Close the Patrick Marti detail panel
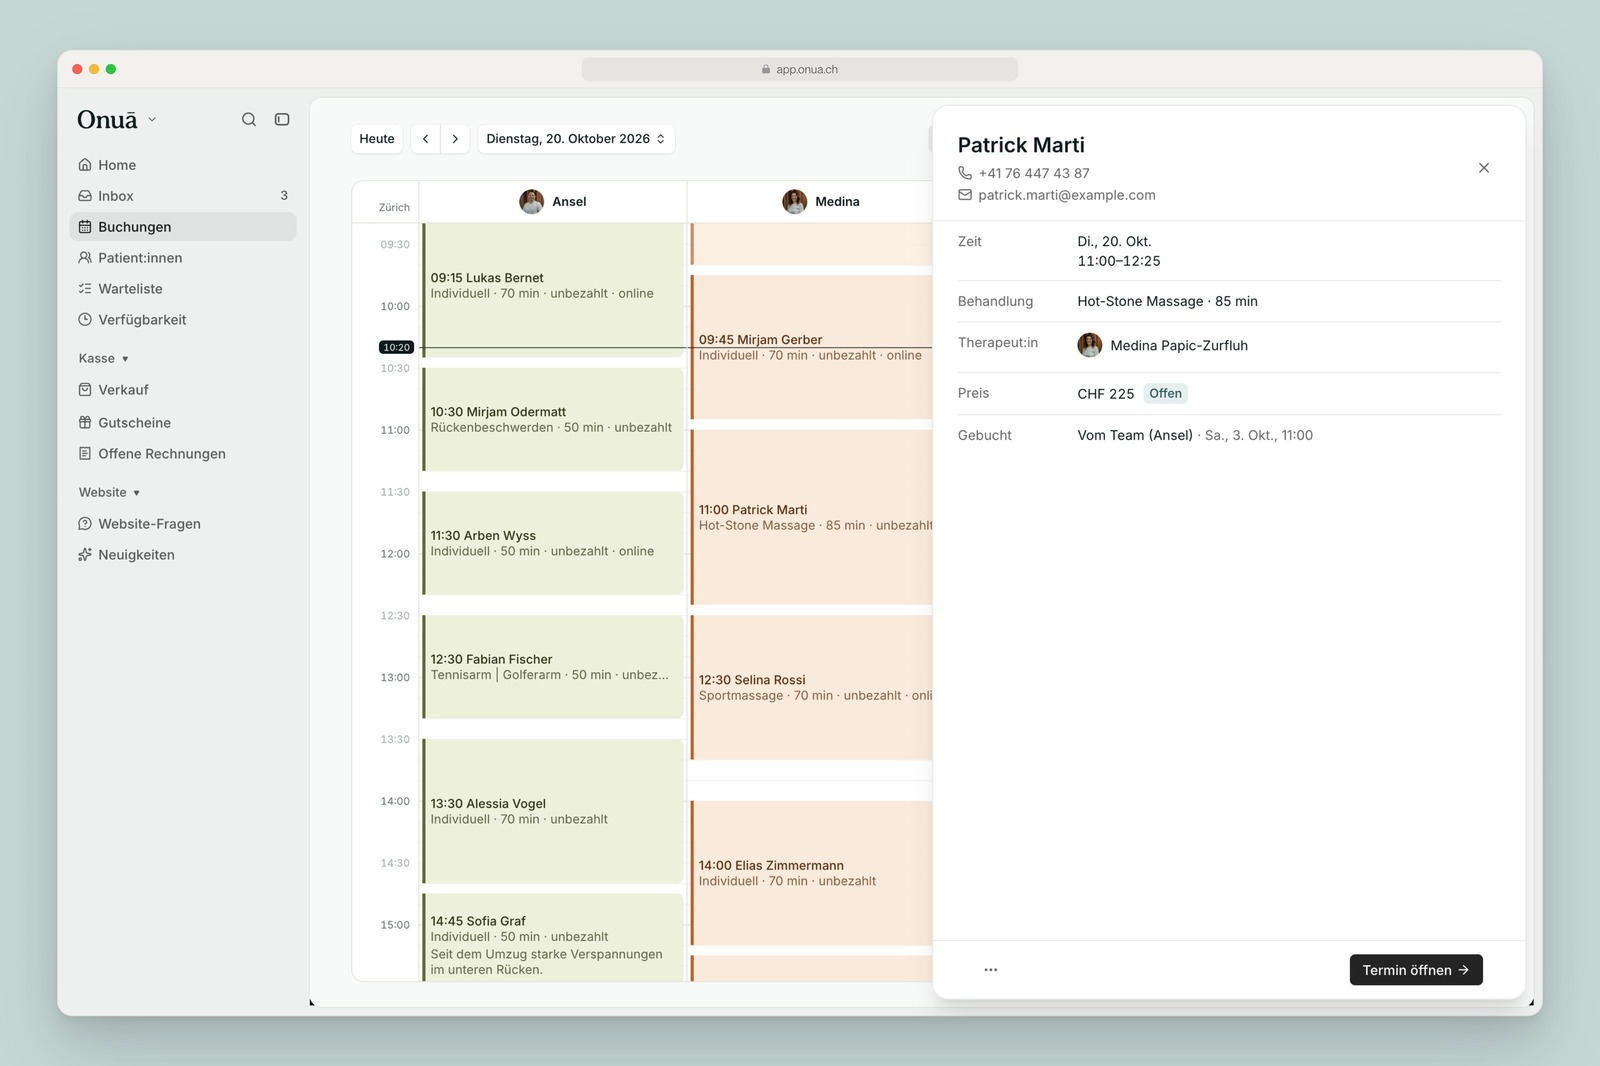1600x1066 pixels. [1484, 168]
